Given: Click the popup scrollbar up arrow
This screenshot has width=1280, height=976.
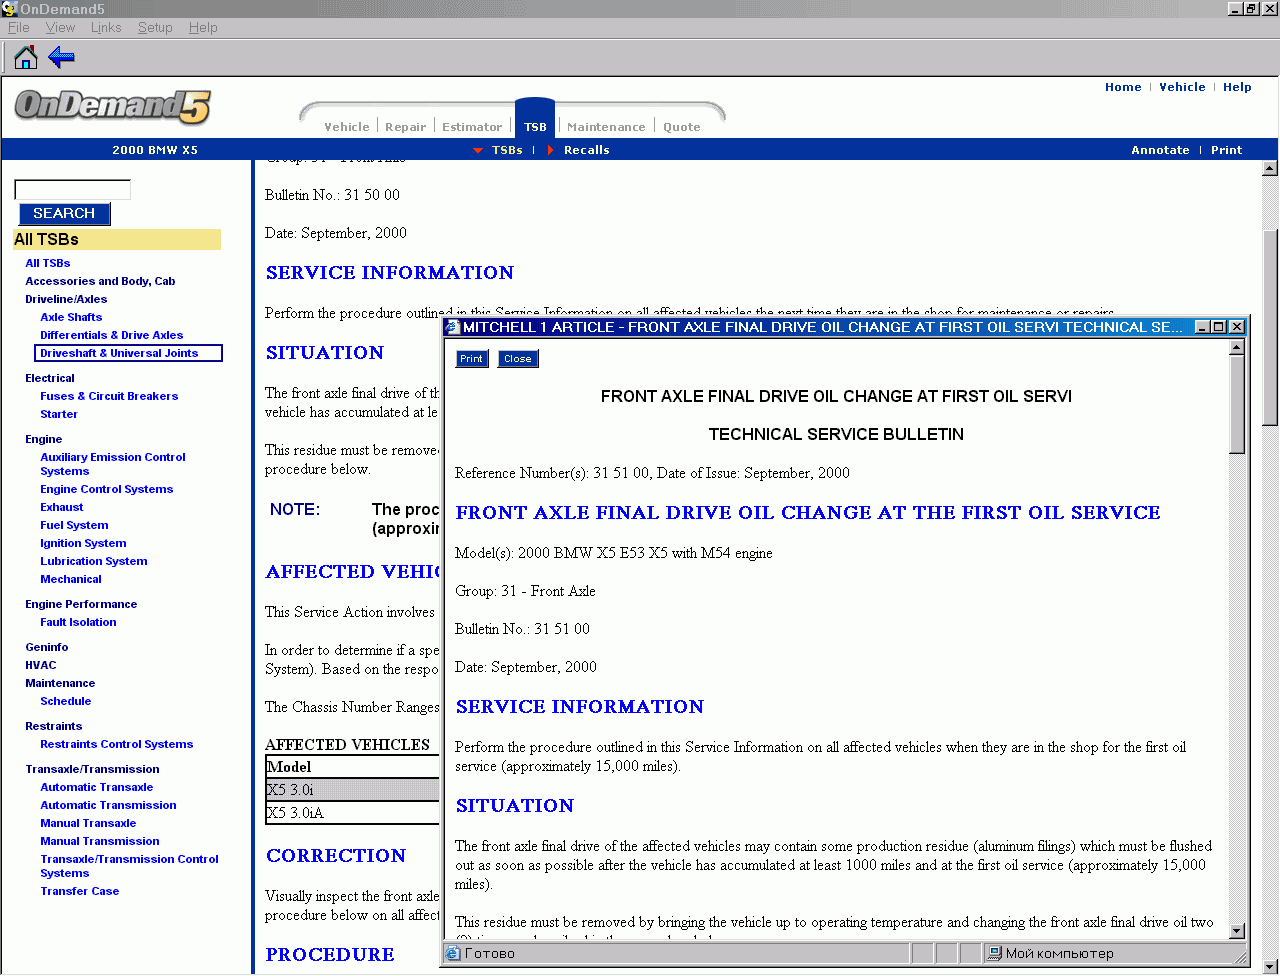Looking at the screenshot, I should pyautogui.click(x=1237, y=347).
